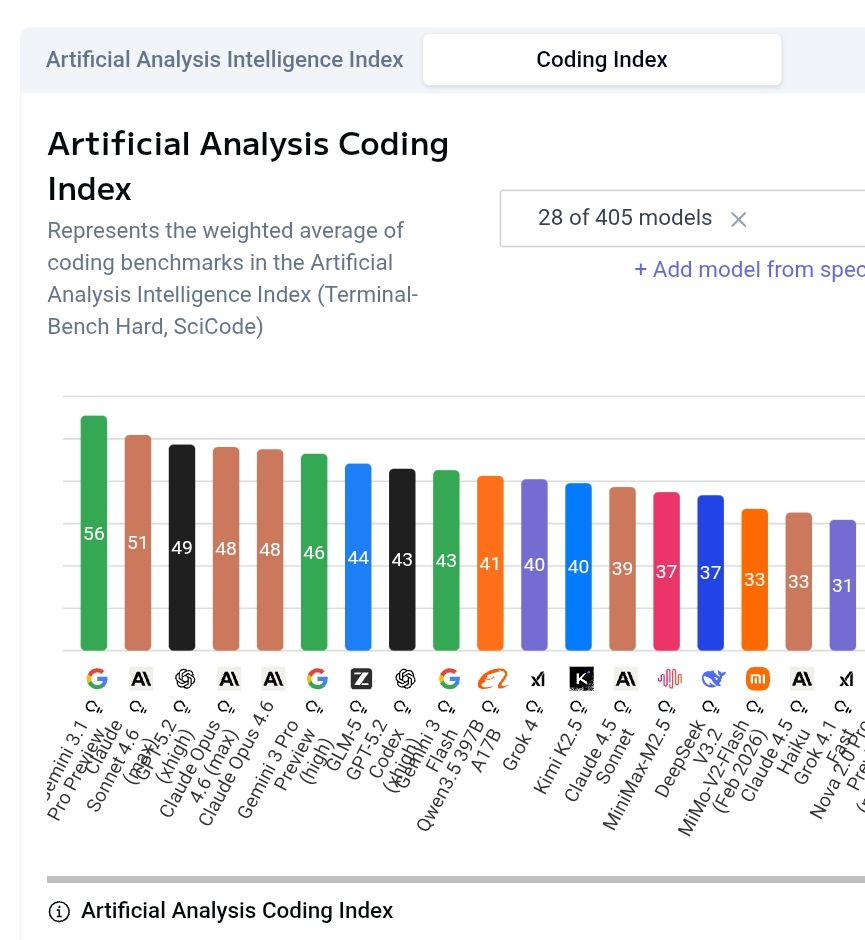Click the Anthropic logo under Claude 4.5 Haiku

coord(802,679)
